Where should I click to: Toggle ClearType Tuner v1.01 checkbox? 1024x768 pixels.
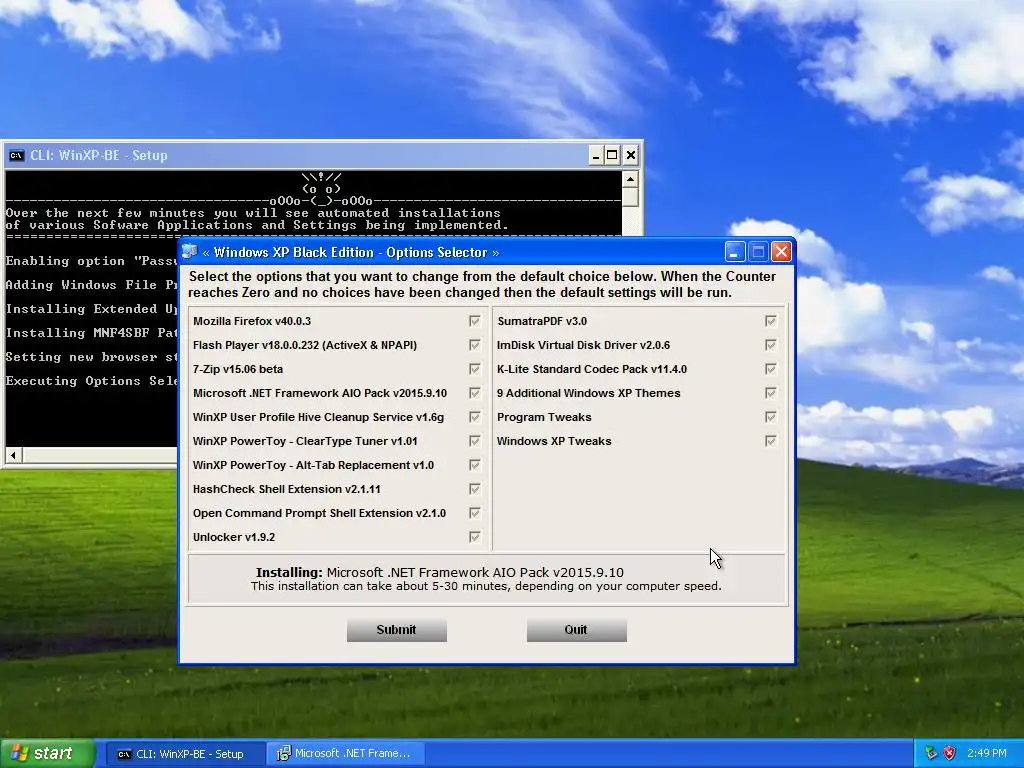coord(475,441)
